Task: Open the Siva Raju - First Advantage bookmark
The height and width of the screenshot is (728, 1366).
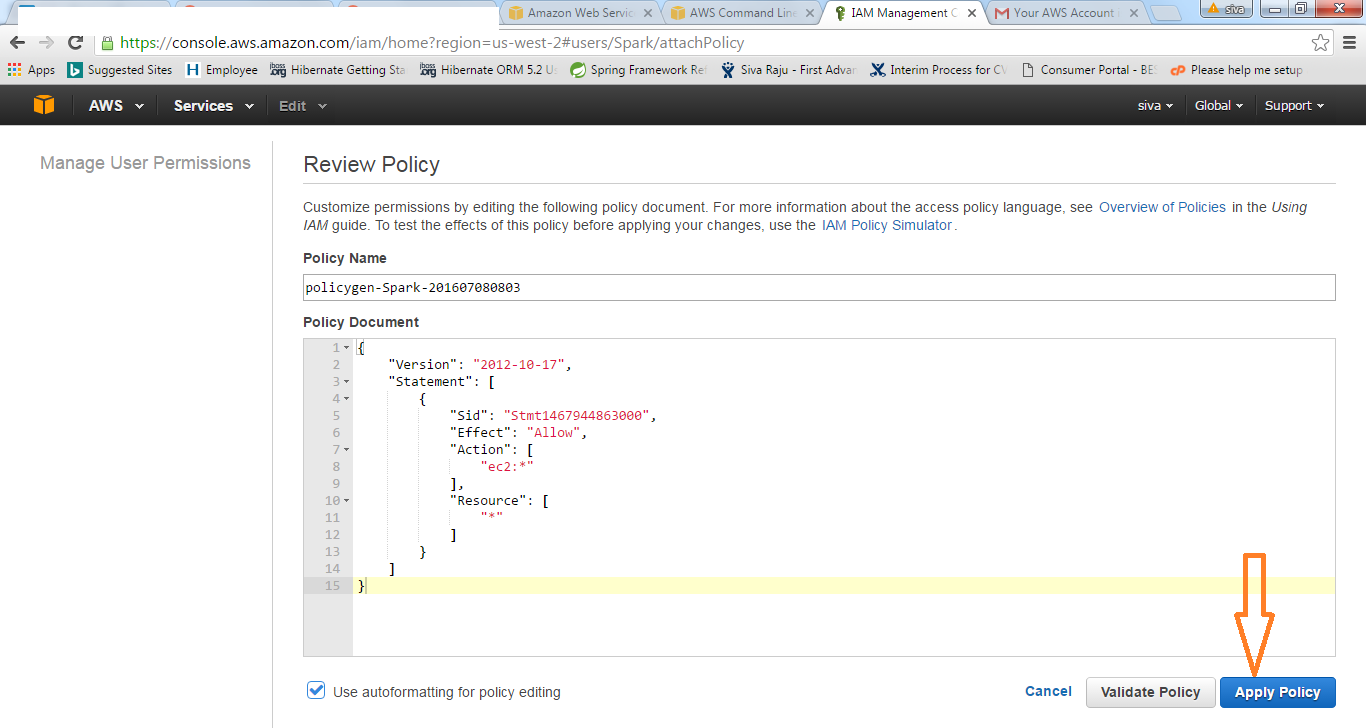Action: (x=787, y=70)
